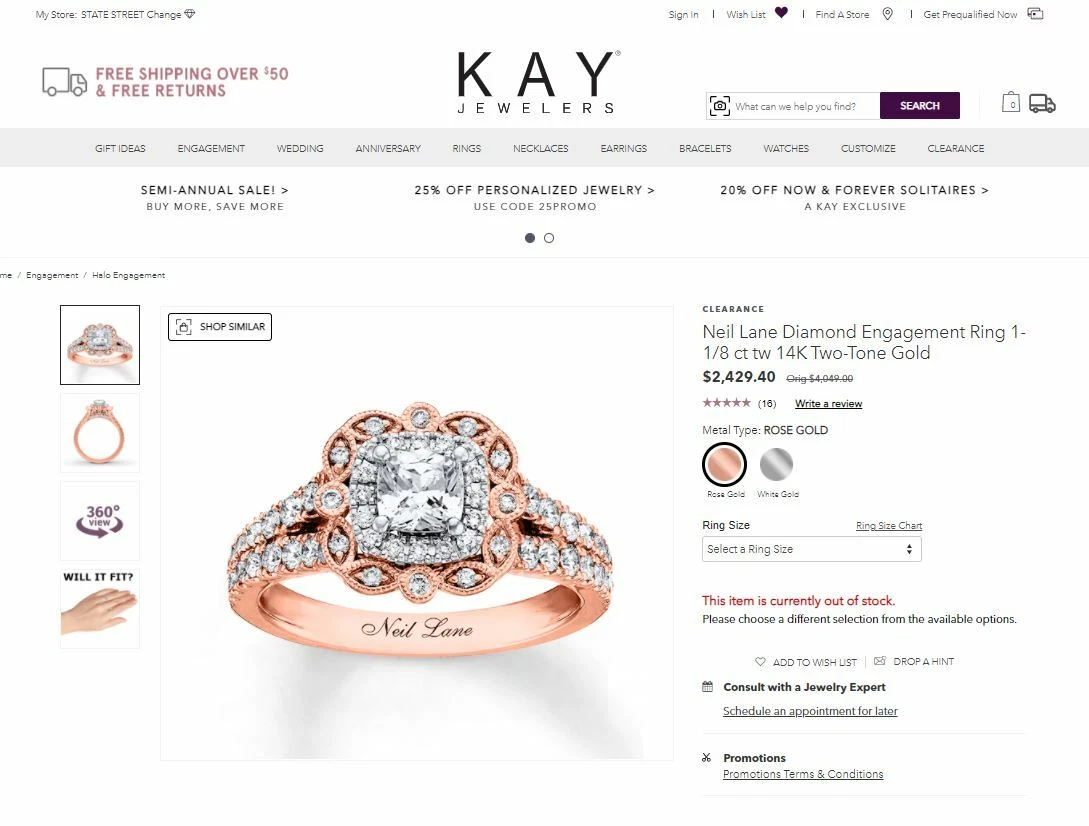The image size is (1089, 826).
Task: Click the Wish List heart icon
Action: tap(781, 13)
